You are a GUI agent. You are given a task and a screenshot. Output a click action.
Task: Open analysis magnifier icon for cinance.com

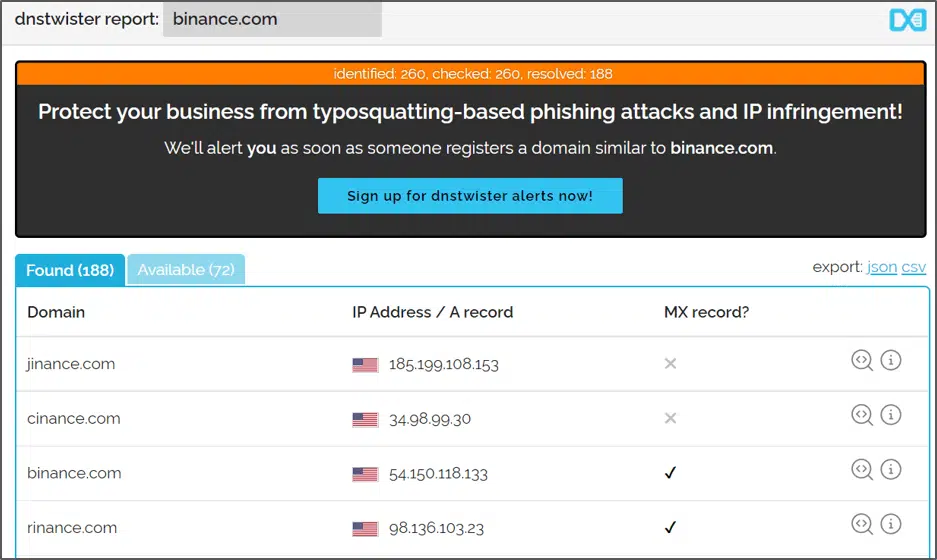pyautogui.click(x=862, y=415)
